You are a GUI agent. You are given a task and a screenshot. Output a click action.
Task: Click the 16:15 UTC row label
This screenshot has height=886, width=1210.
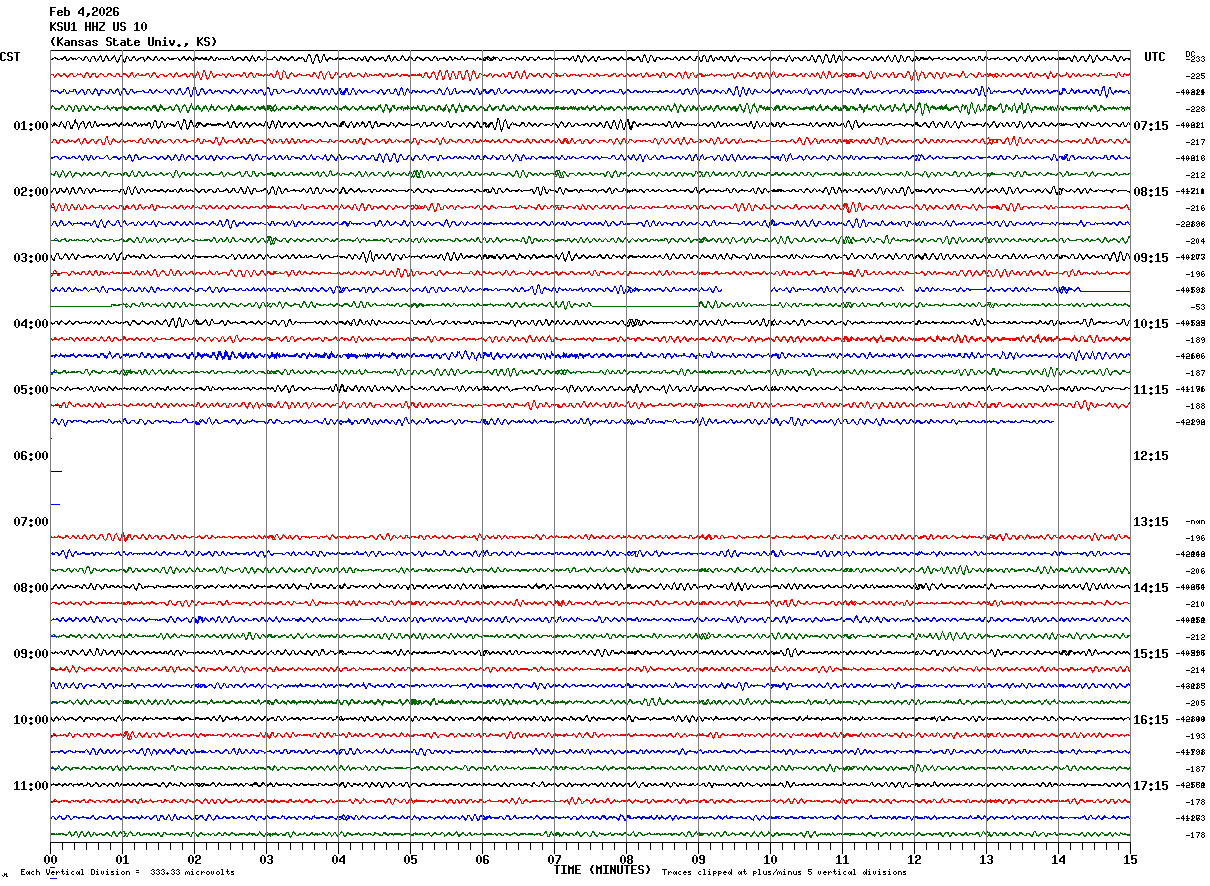point(1151,720)
